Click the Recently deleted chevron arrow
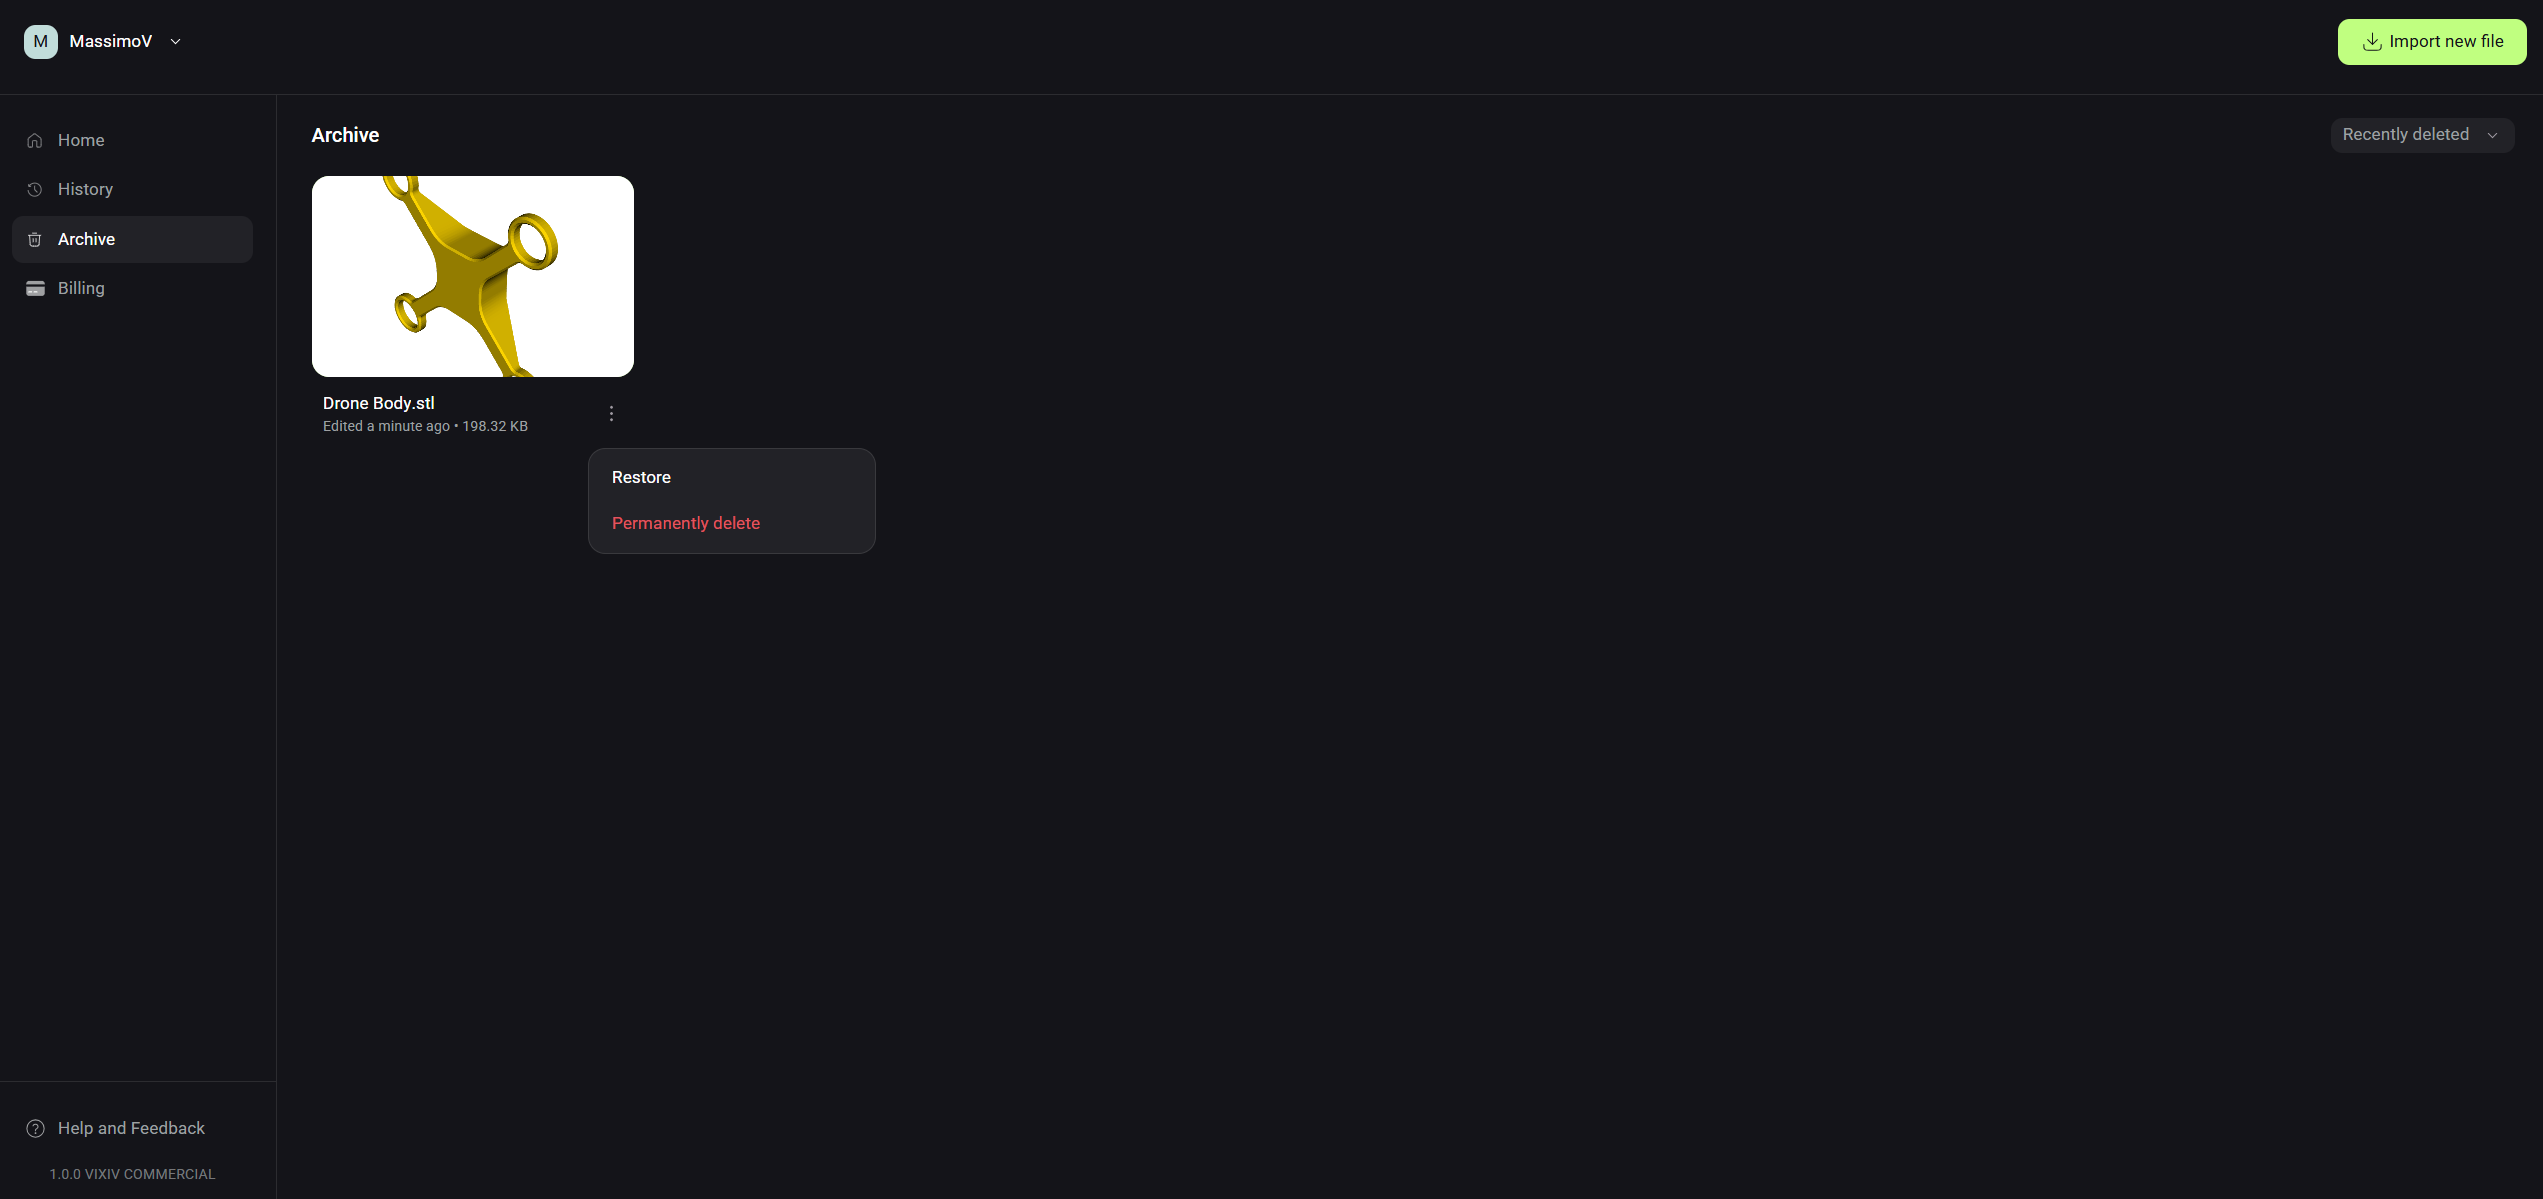Viewport: 2543px width, 1199px height. 2492,135
